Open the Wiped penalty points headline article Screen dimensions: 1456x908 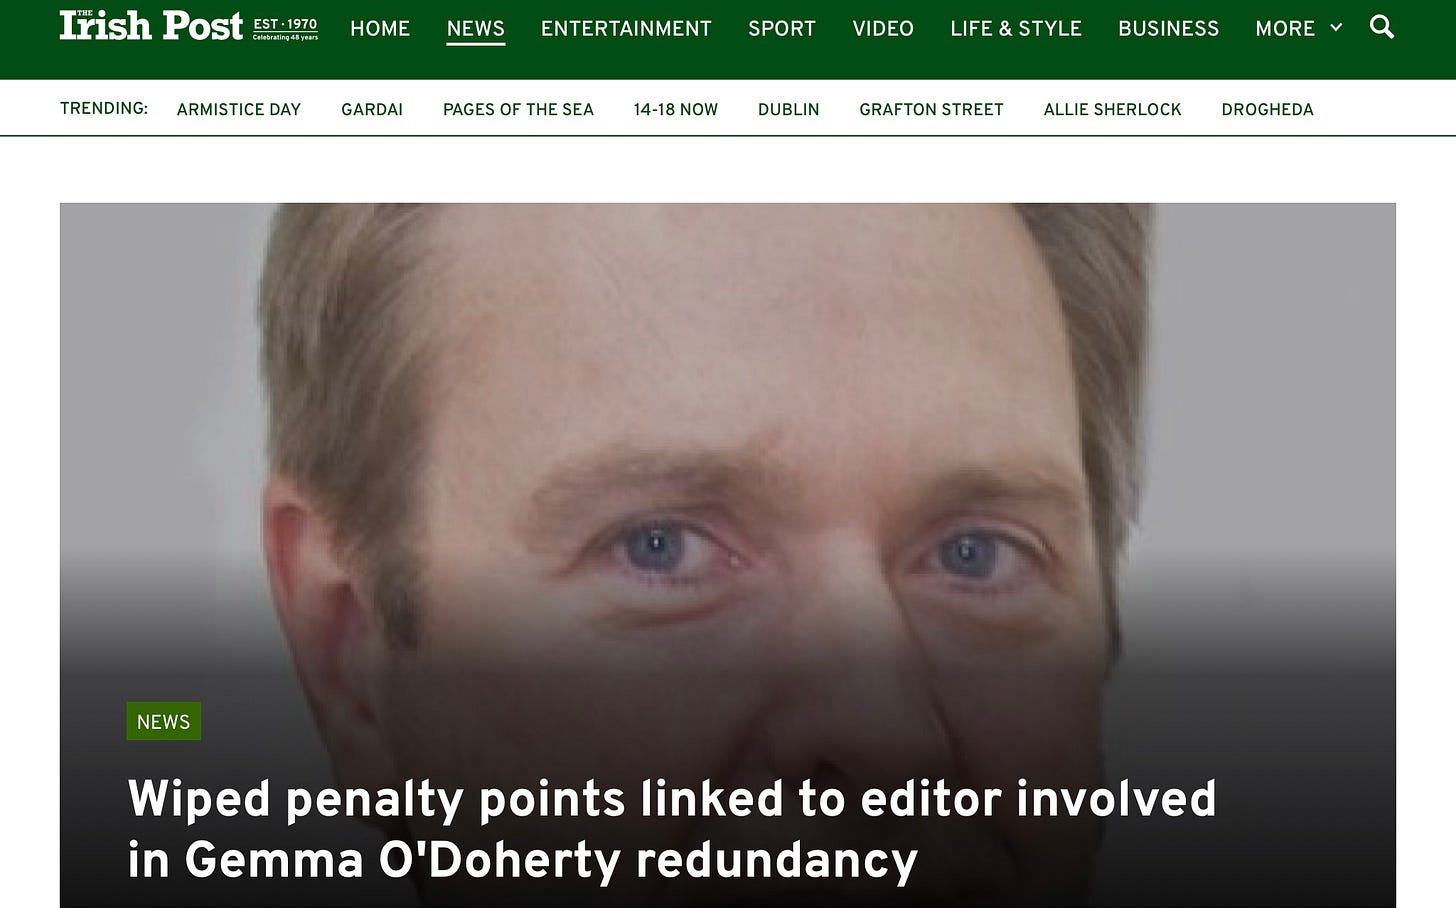[672, 830]
